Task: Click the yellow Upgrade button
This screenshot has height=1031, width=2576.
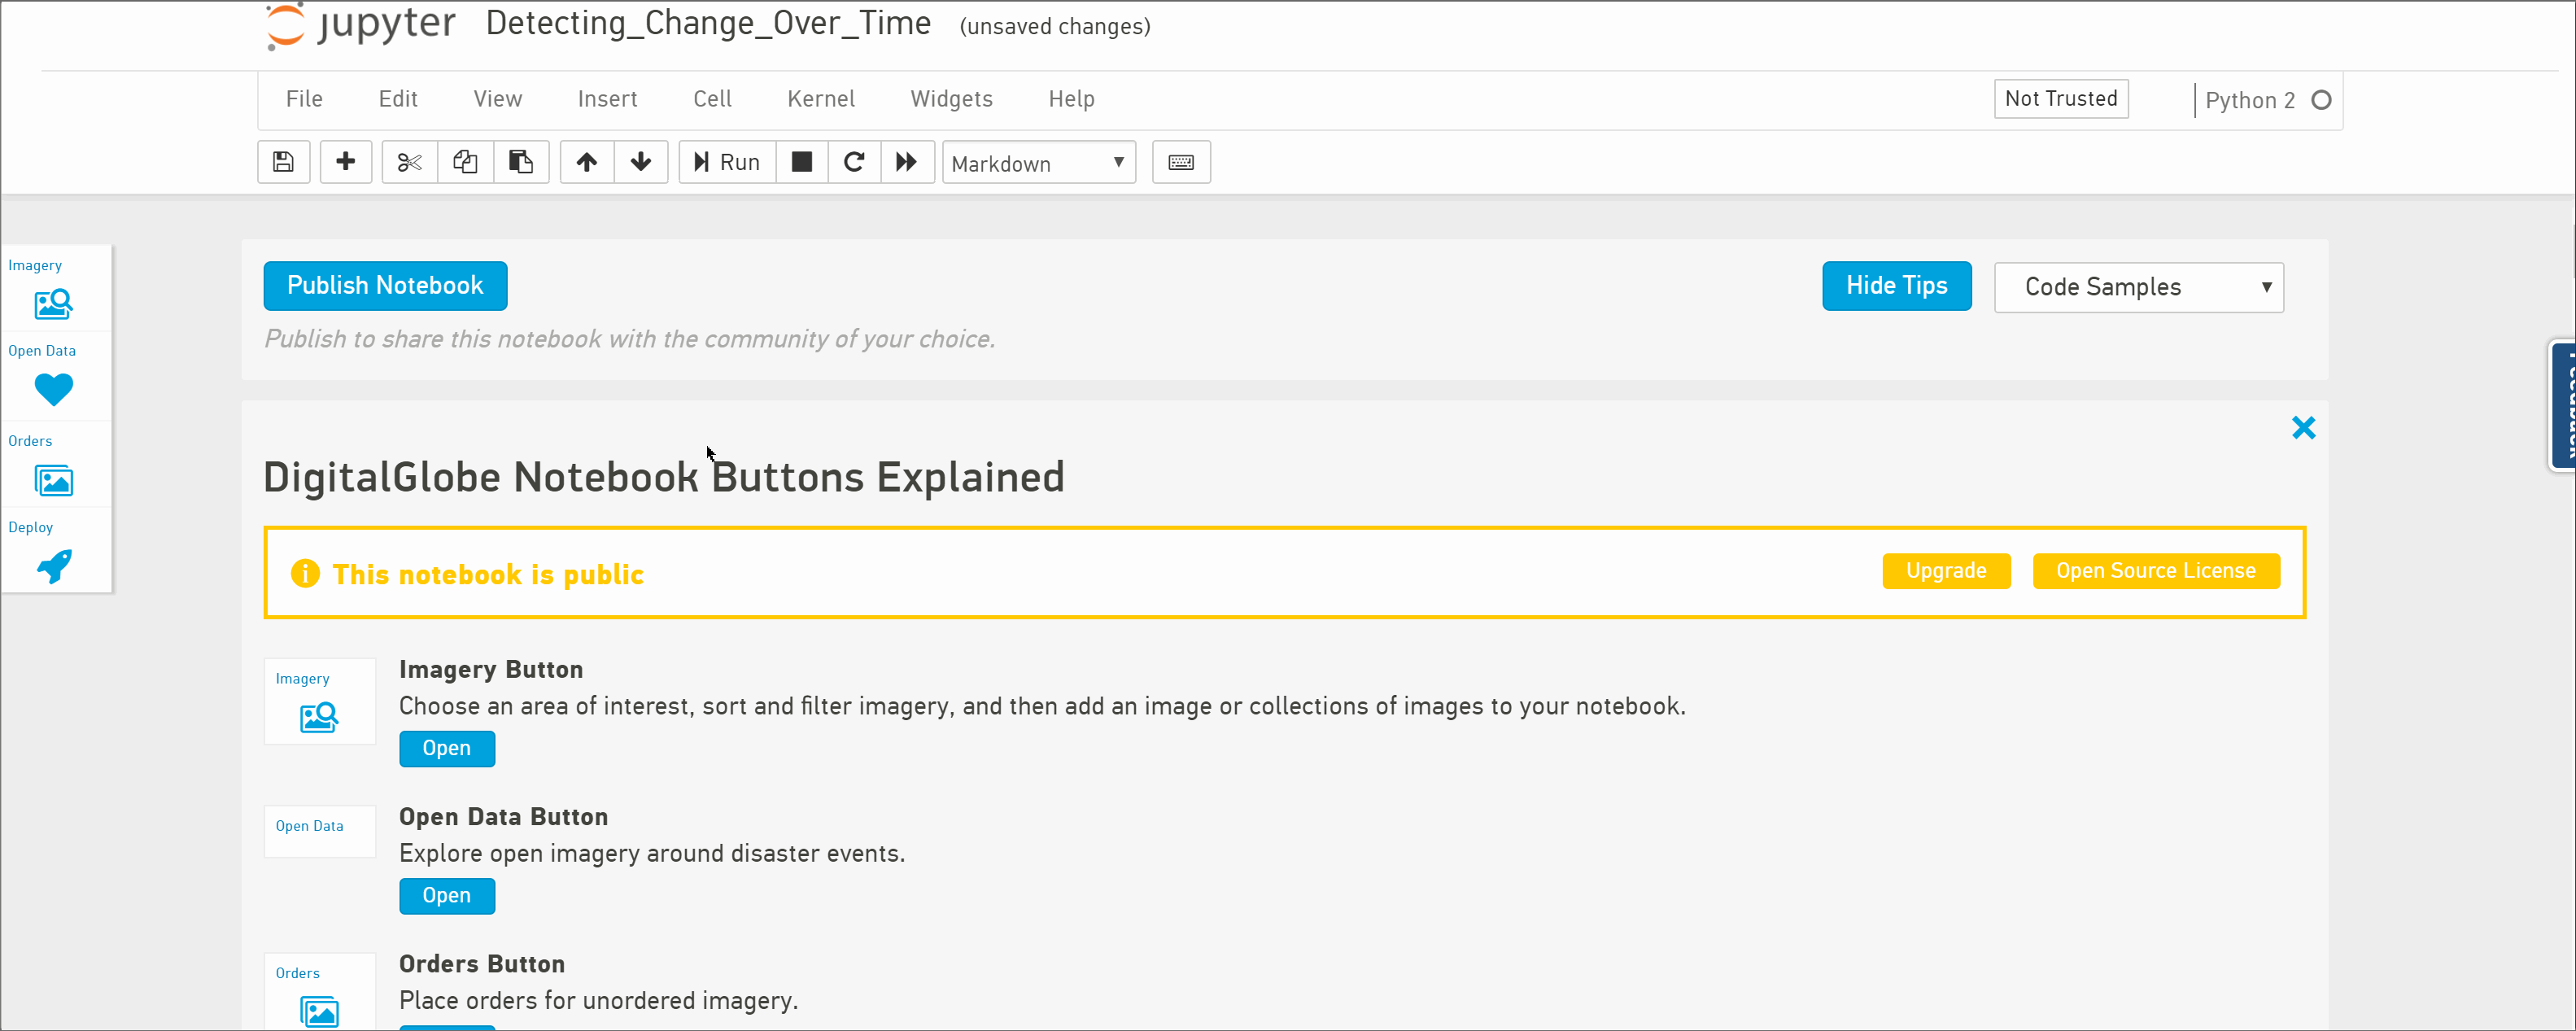Action: [x=1946, y=571]
